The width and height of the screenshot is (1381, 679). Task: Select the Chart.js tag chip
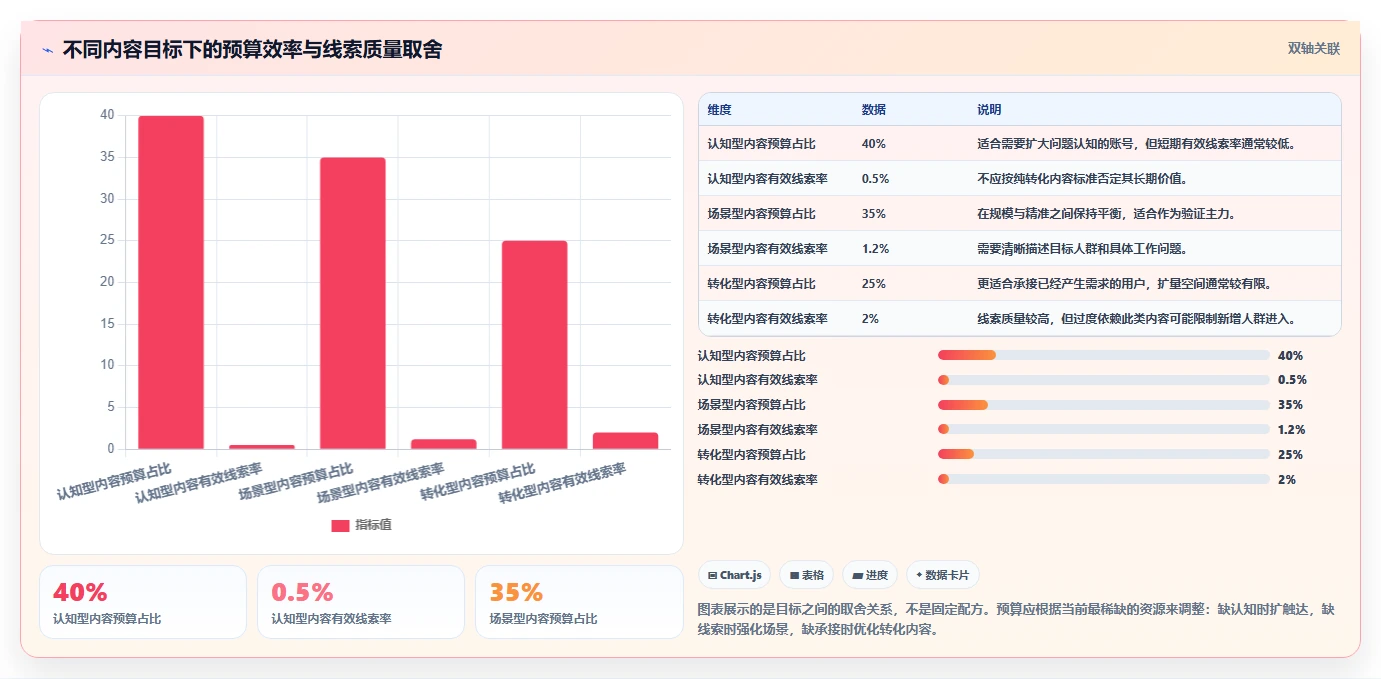point(734,575)
